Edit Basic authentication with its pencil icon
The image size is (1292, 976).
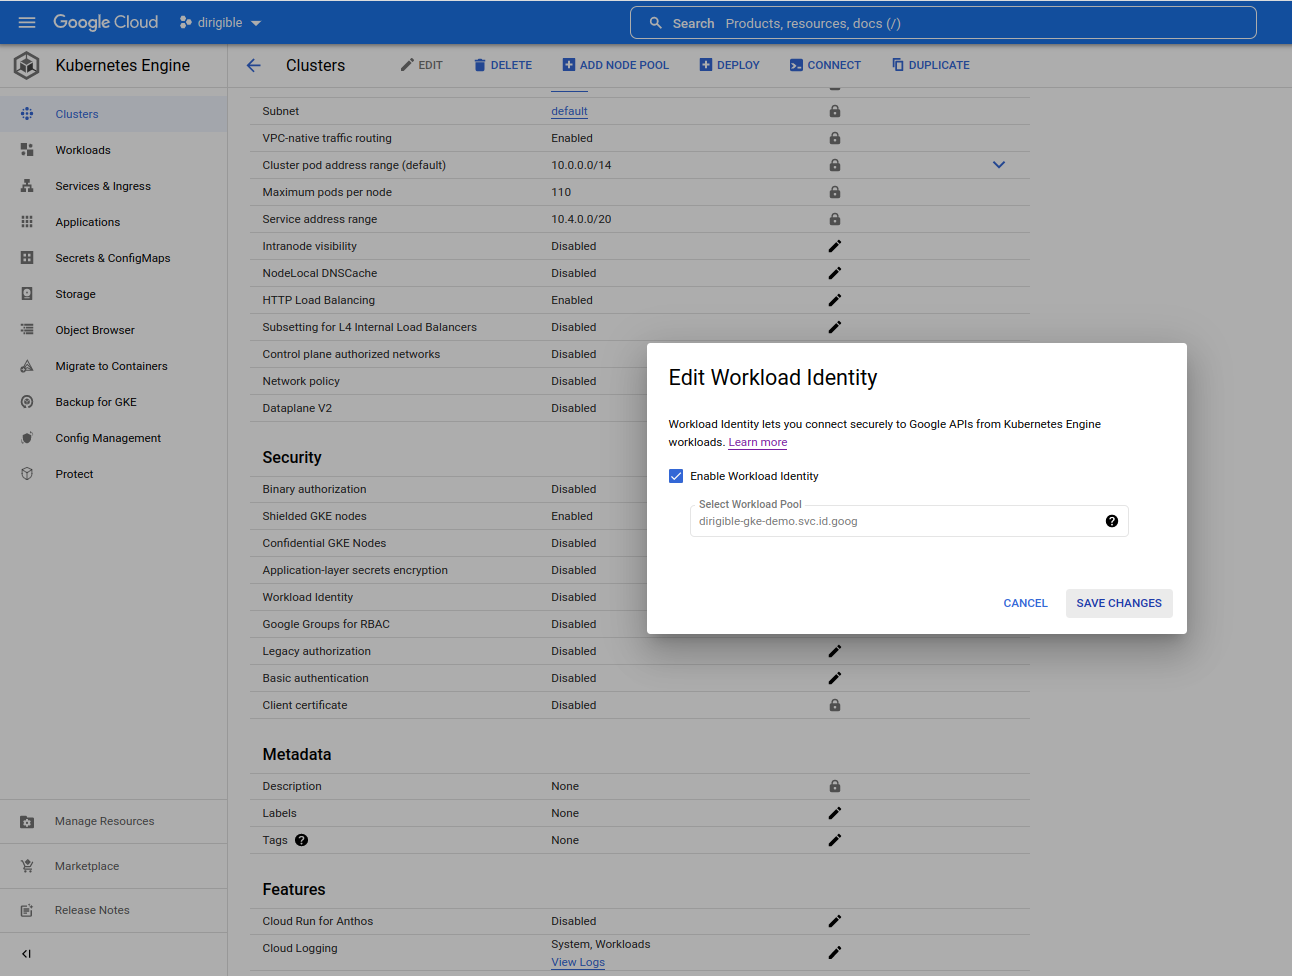835,678
